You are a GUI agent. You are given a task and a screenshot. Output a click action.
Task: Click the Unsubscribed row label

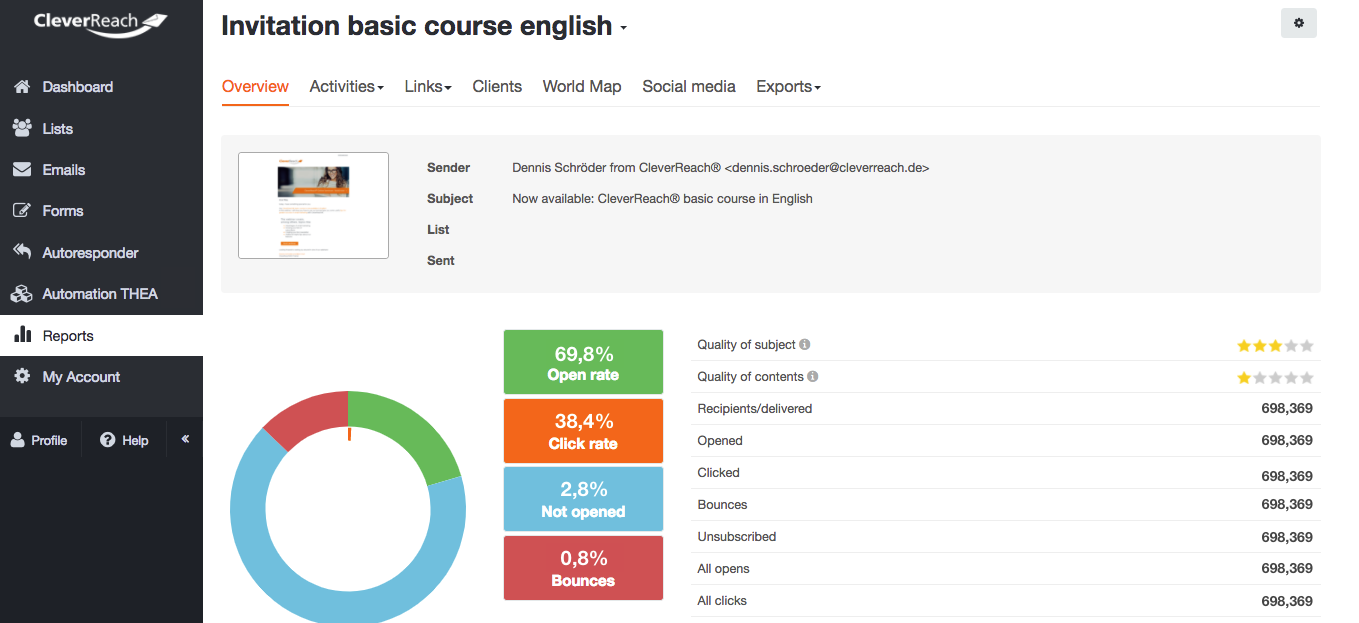(x=737, y=536)
